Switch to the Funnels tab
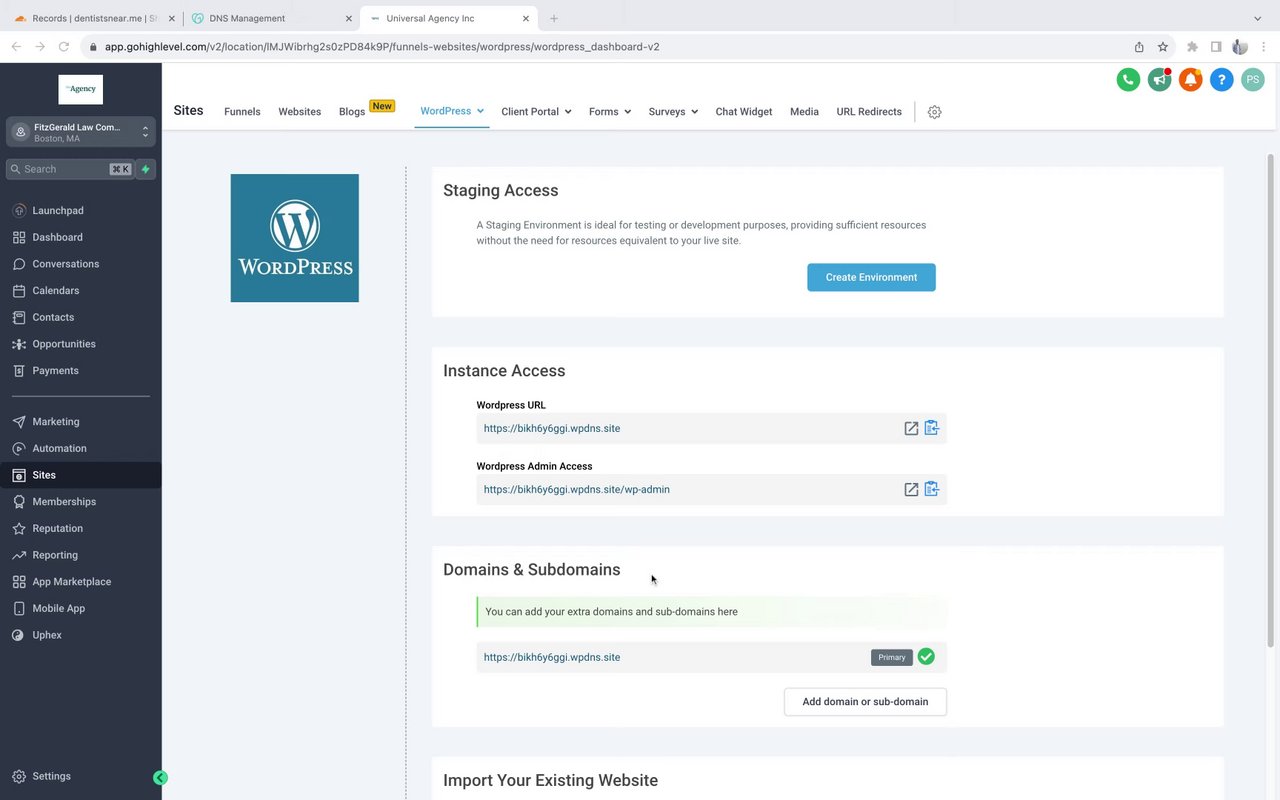1280x800 pixels. click(242, 112)
